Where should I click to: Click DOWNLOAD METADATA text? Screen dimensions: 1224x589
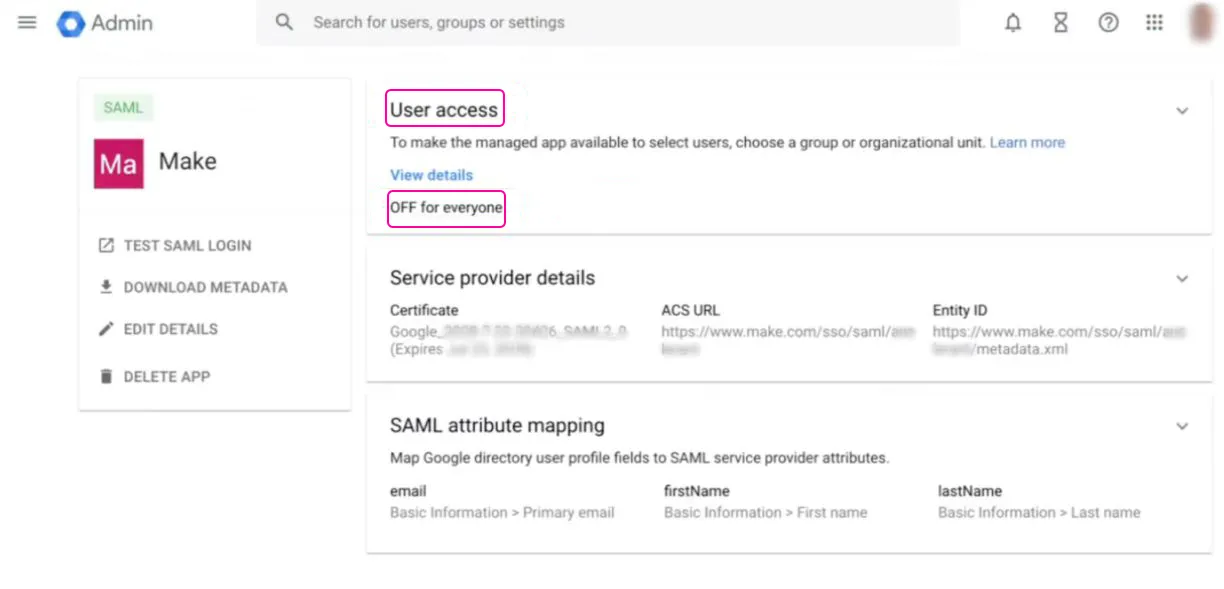pyautogui.click(x=205, y=287)
